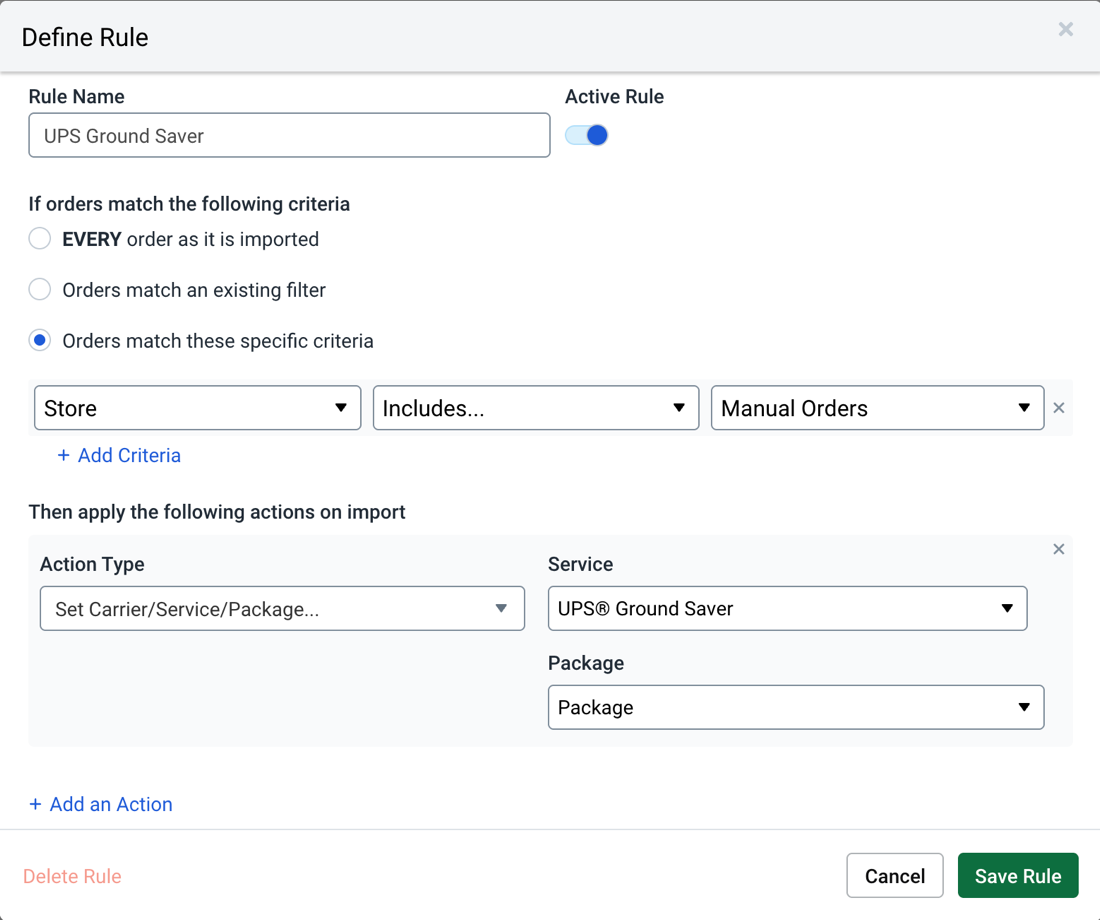Click 'If orders match the following criteria' heading
The image size is (1100, 920).
[x=189, y=204]
